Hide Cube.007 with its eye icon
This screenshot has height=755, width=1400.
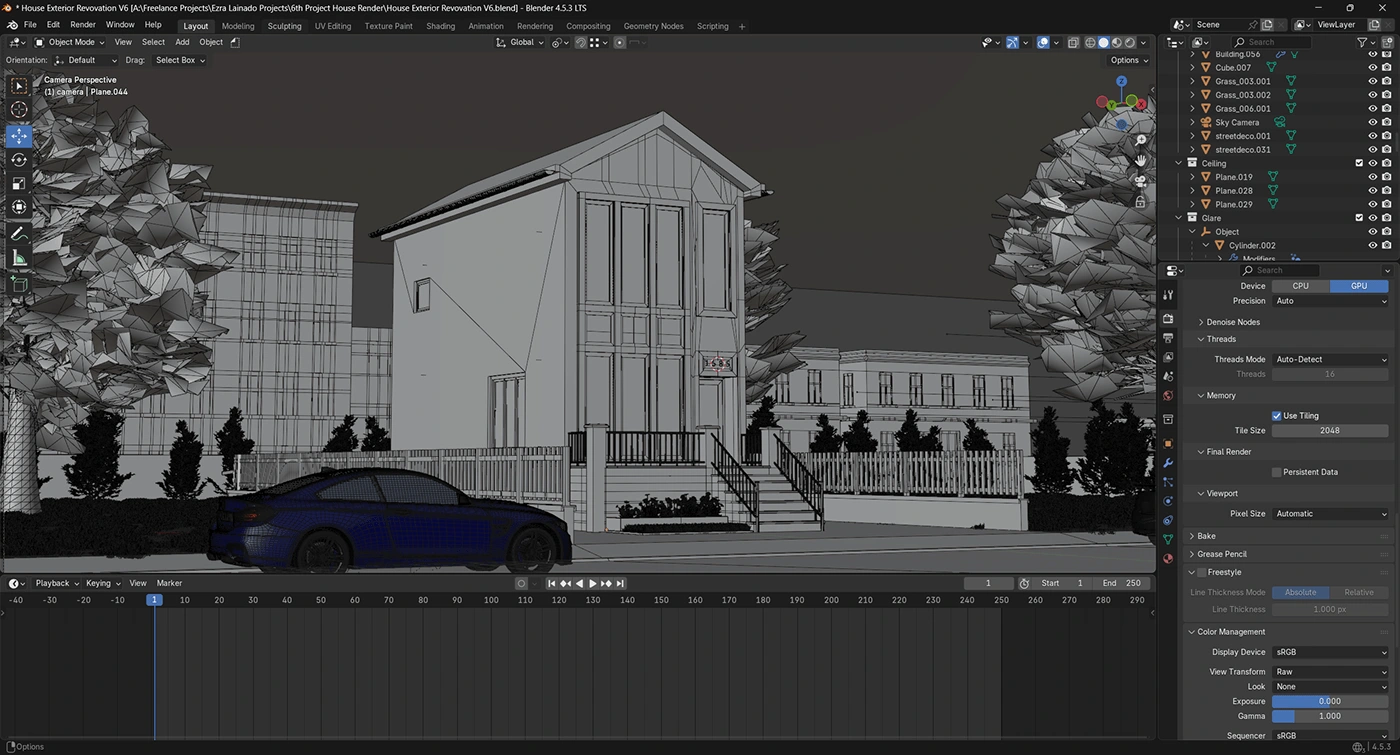(1372, 68)
